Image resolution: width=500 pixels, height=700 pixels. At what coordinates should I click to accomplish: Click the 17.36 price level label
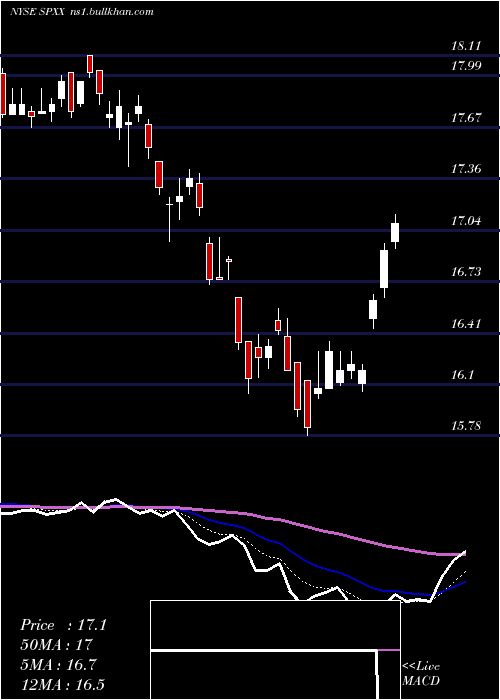coord(466,169)
